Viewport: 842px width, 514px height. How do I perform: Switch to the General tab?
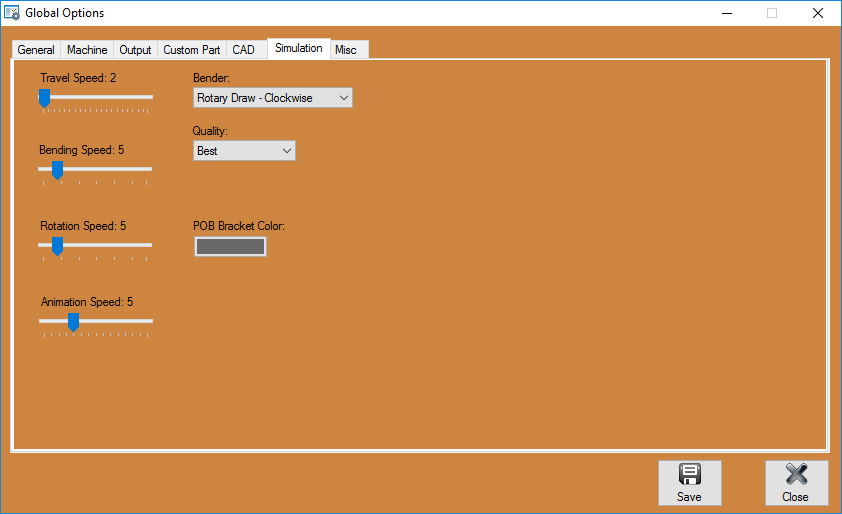pyautogui.click(x=36, y=50)
